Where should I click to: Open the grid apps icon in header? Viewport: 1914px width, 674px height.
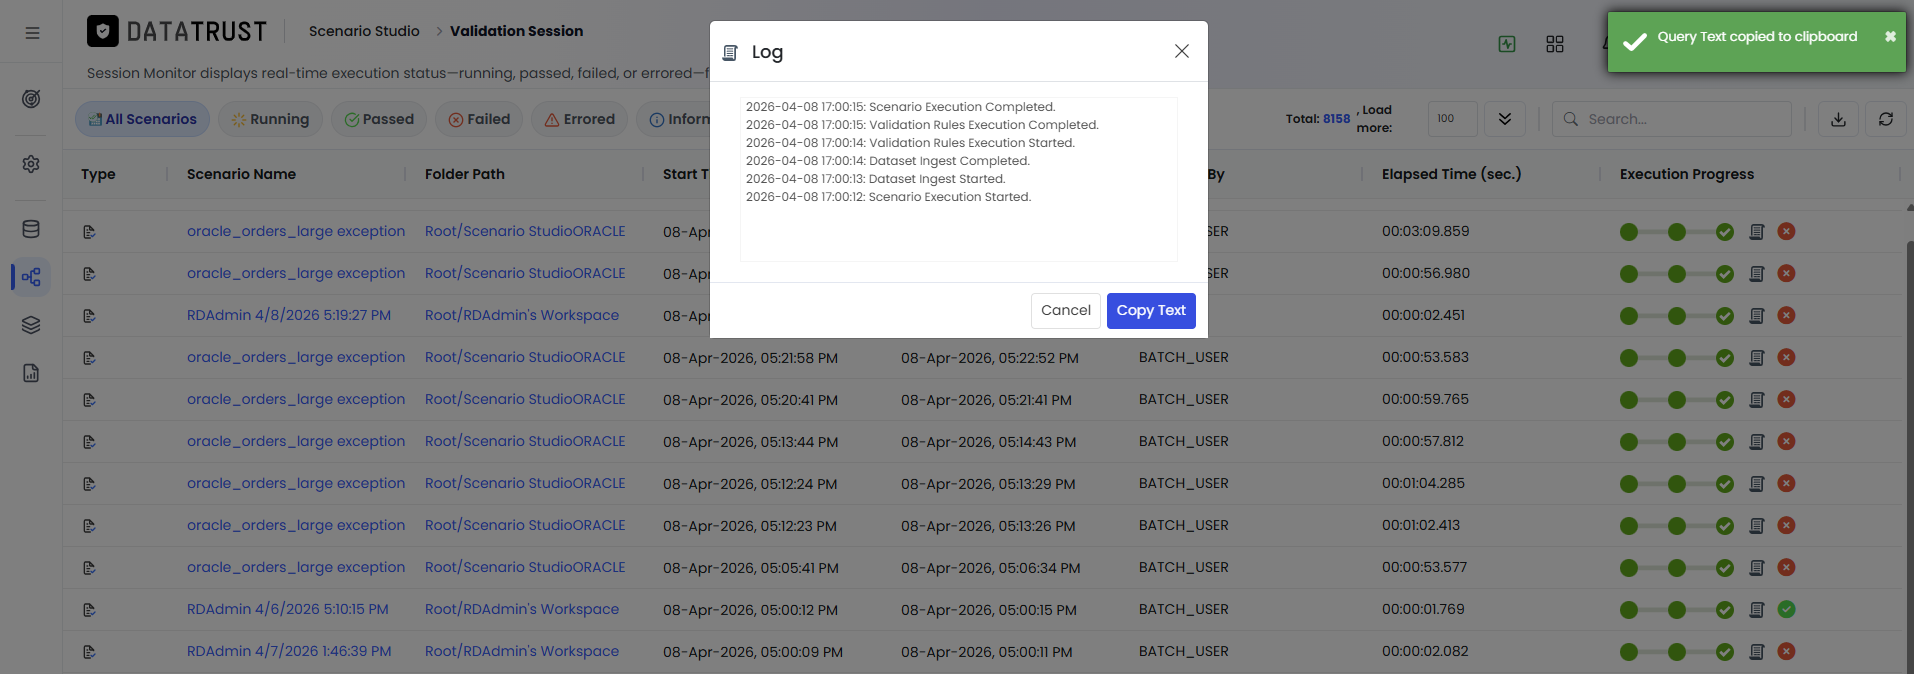pyautogui.click(x=1555, y=44)
